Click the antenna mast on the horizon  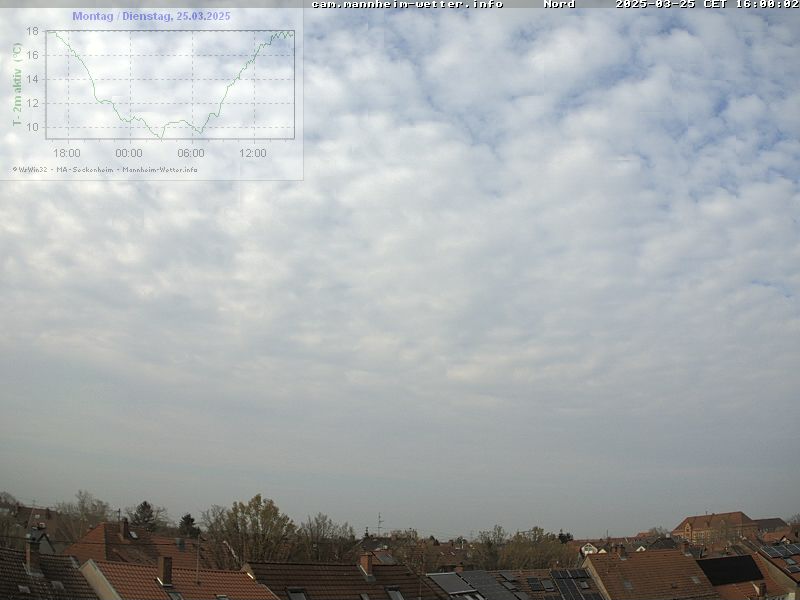pyautogui.click(x=379, y=524)
